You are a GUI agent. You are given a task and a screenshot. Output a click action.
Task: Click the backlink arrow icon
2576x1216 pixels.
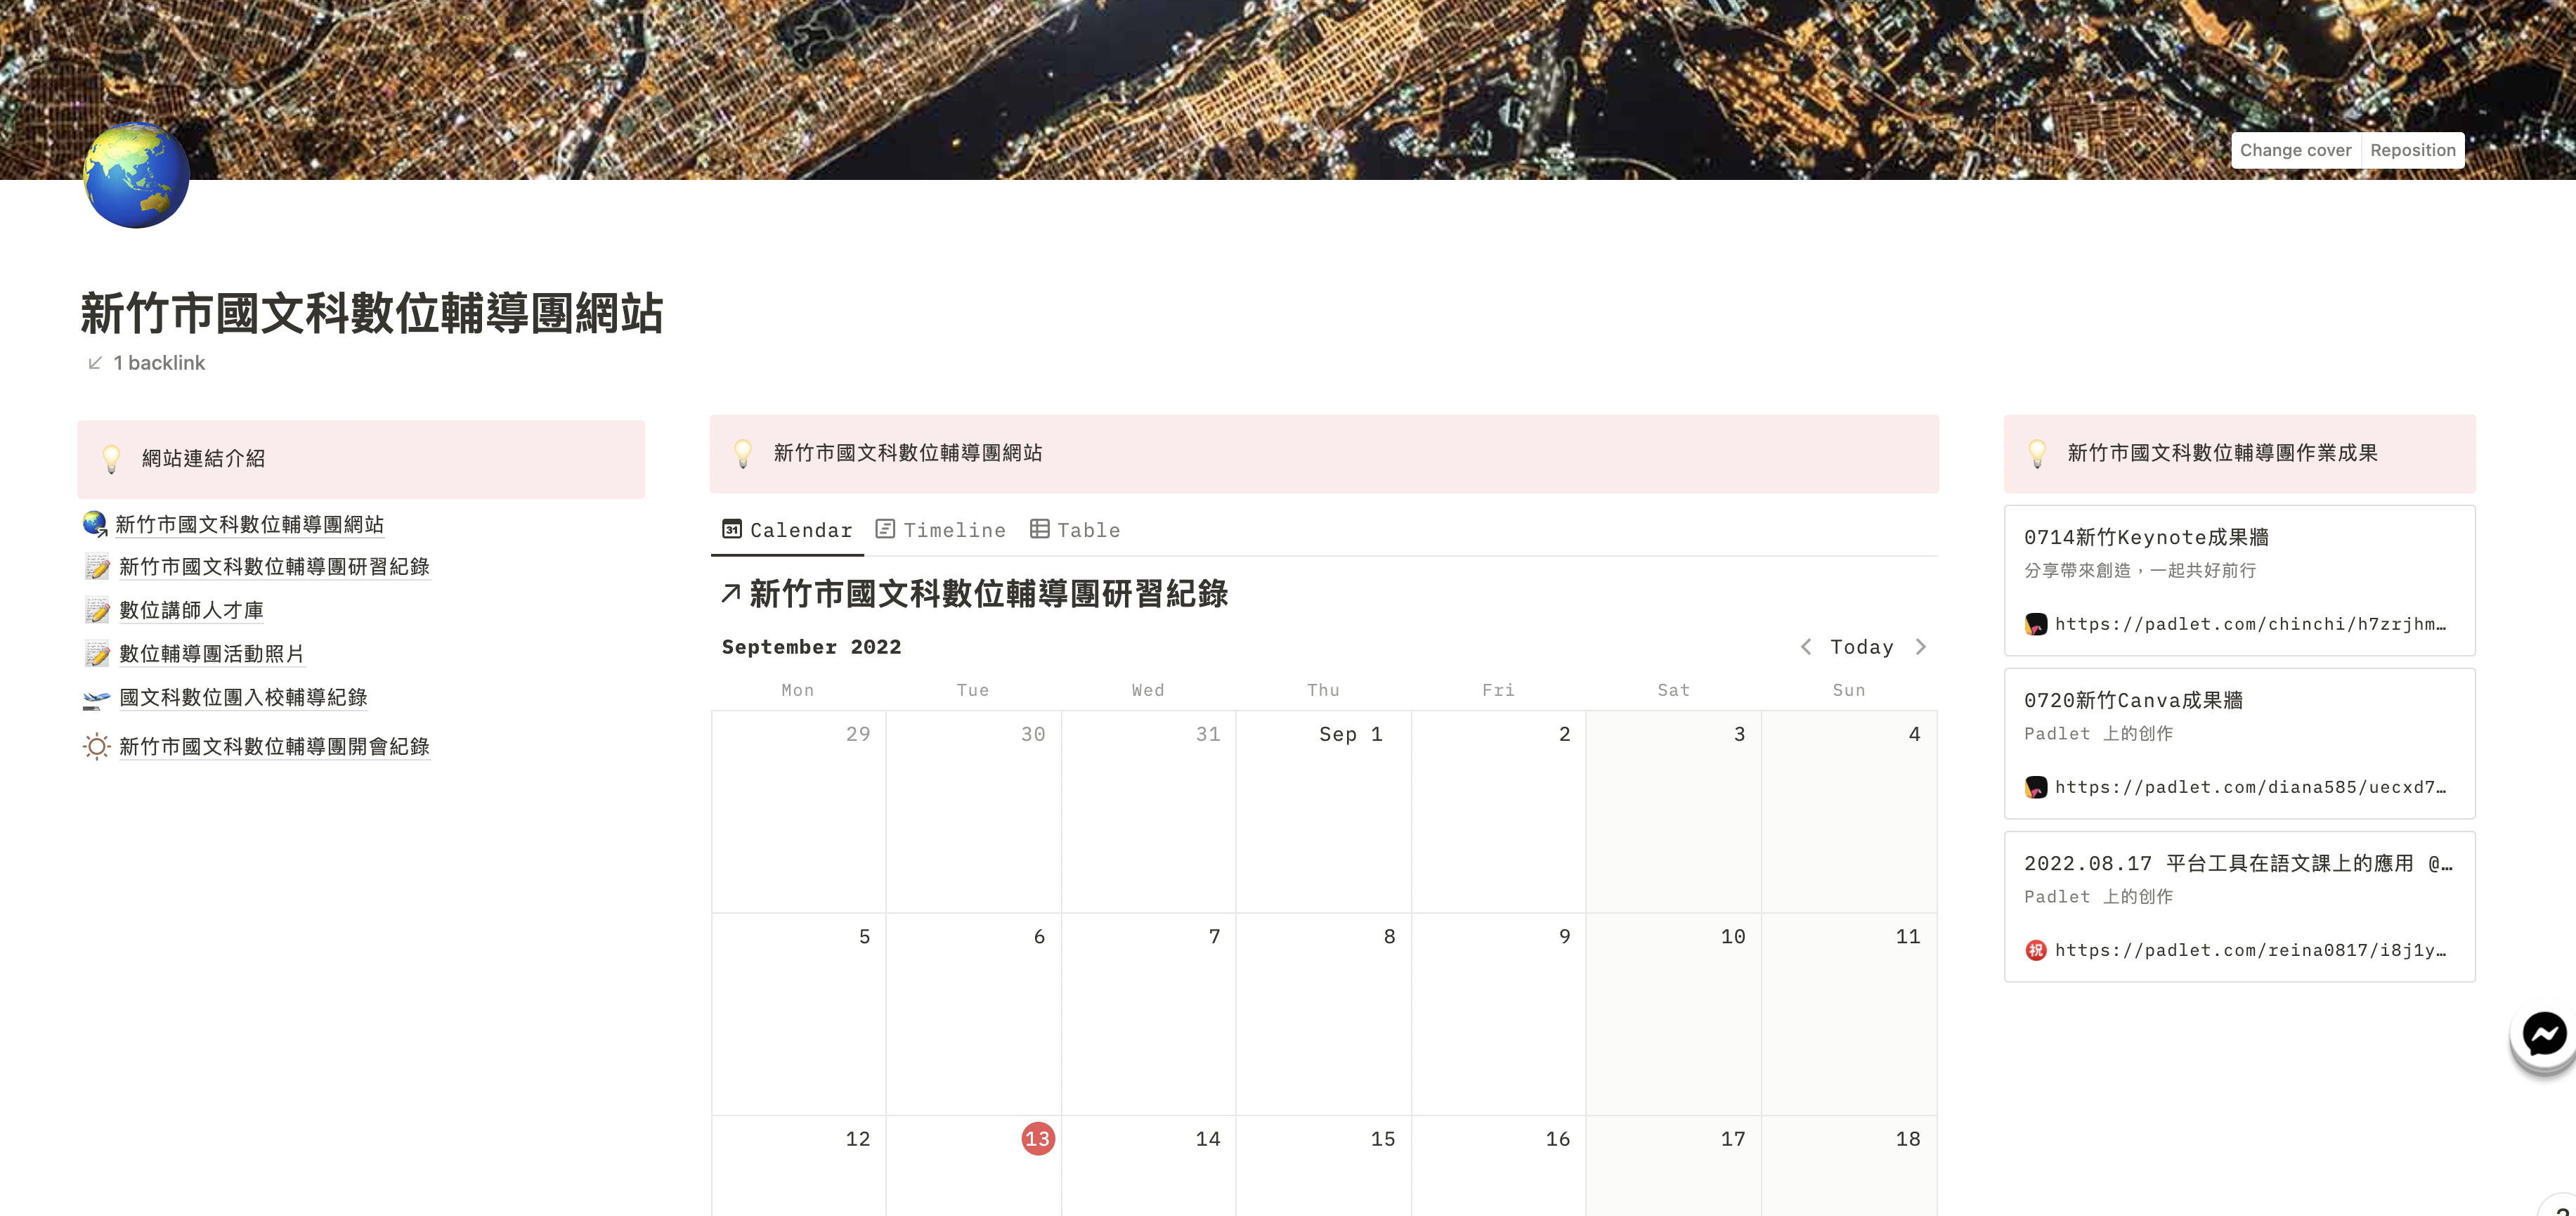point(95,363)
